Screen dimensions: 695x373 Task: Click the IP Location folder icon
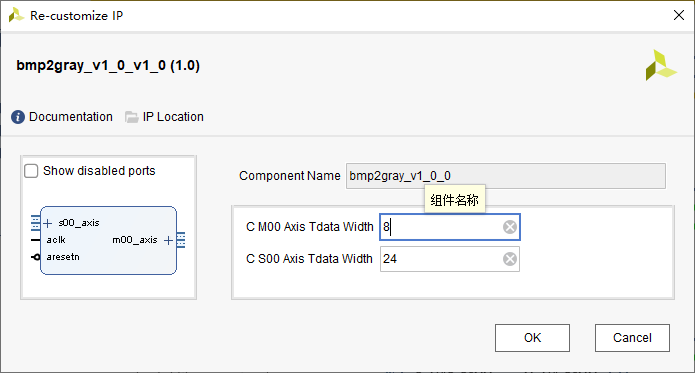click(131, 117)
